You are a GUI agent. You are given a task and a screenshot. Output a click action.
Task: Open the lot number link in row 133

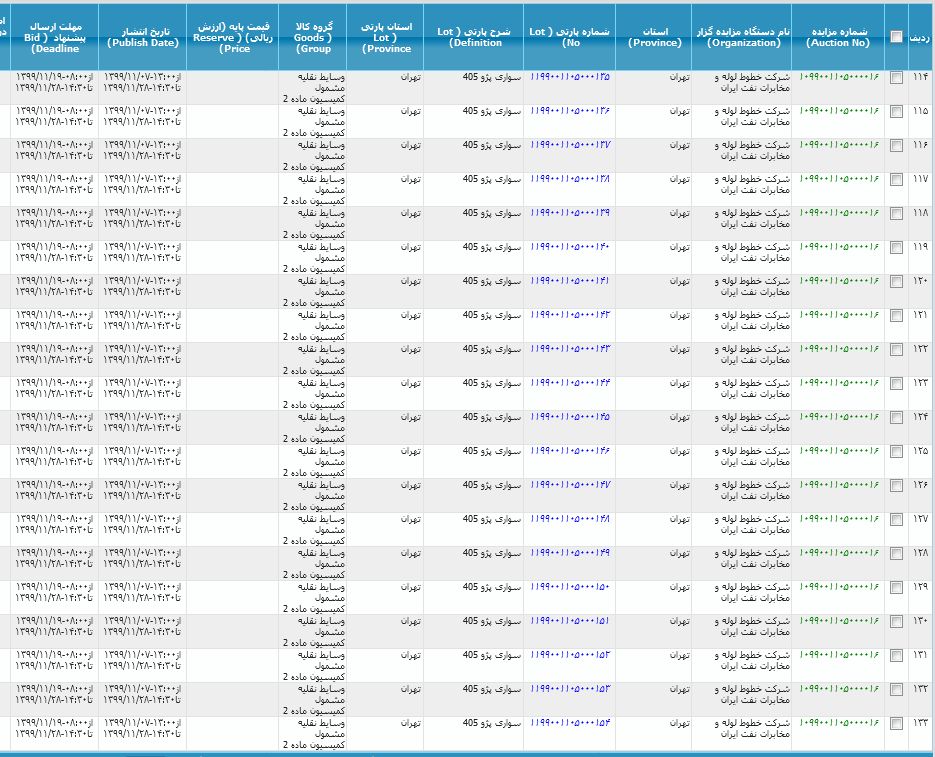pyautogui.click(x=570, y=723)
